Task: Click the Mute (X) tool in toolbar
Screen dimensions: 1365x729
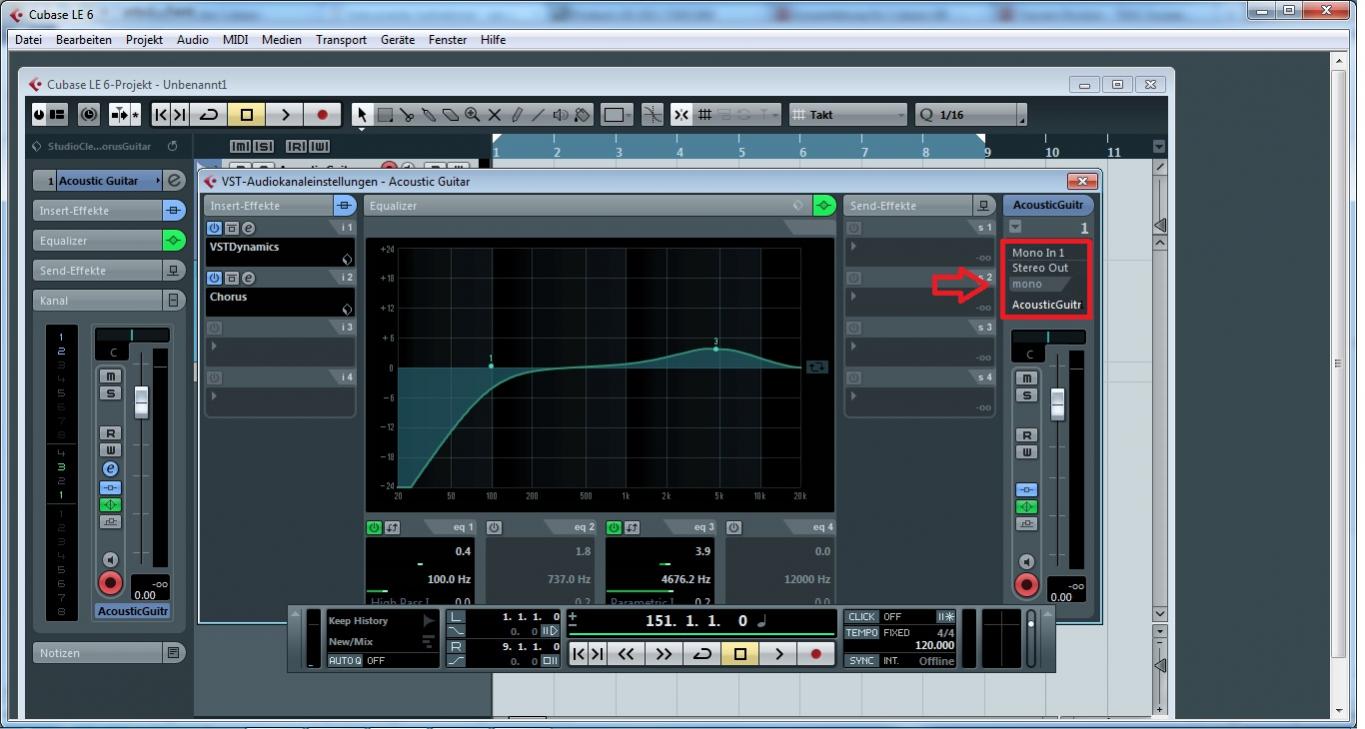Action: click(494, 115)
